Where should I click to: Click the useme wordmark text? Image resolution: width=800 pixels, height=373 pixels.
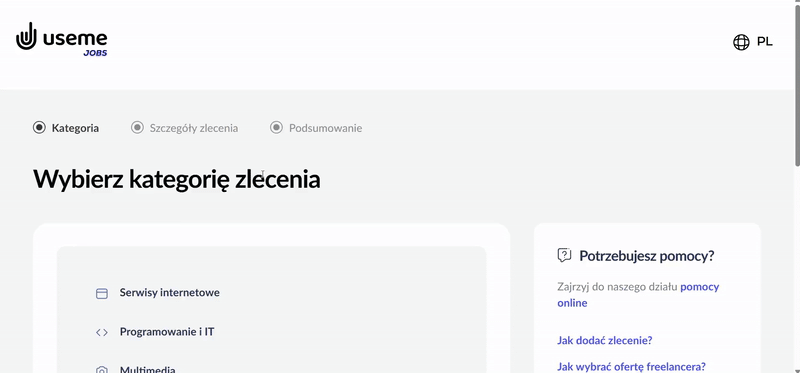coord(75,38)
